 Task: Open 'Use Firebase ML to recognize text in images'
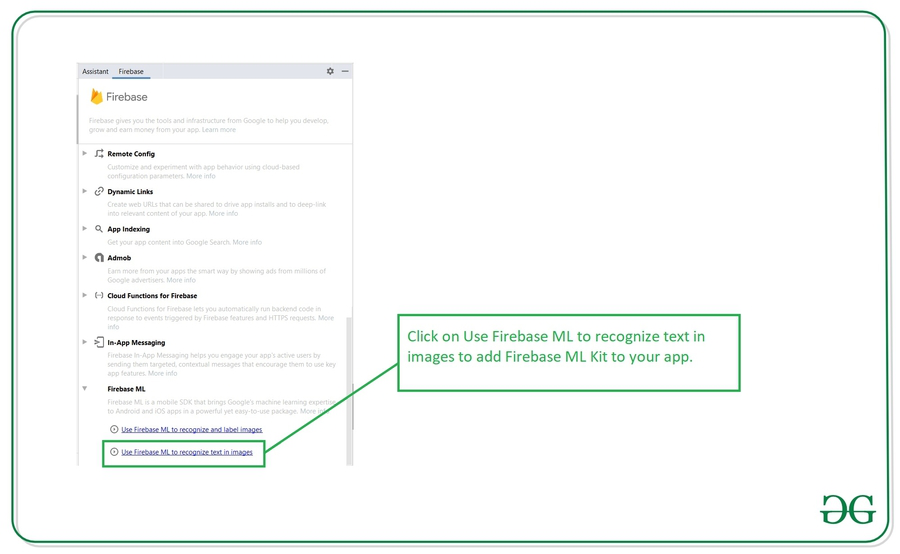[187, 452]
